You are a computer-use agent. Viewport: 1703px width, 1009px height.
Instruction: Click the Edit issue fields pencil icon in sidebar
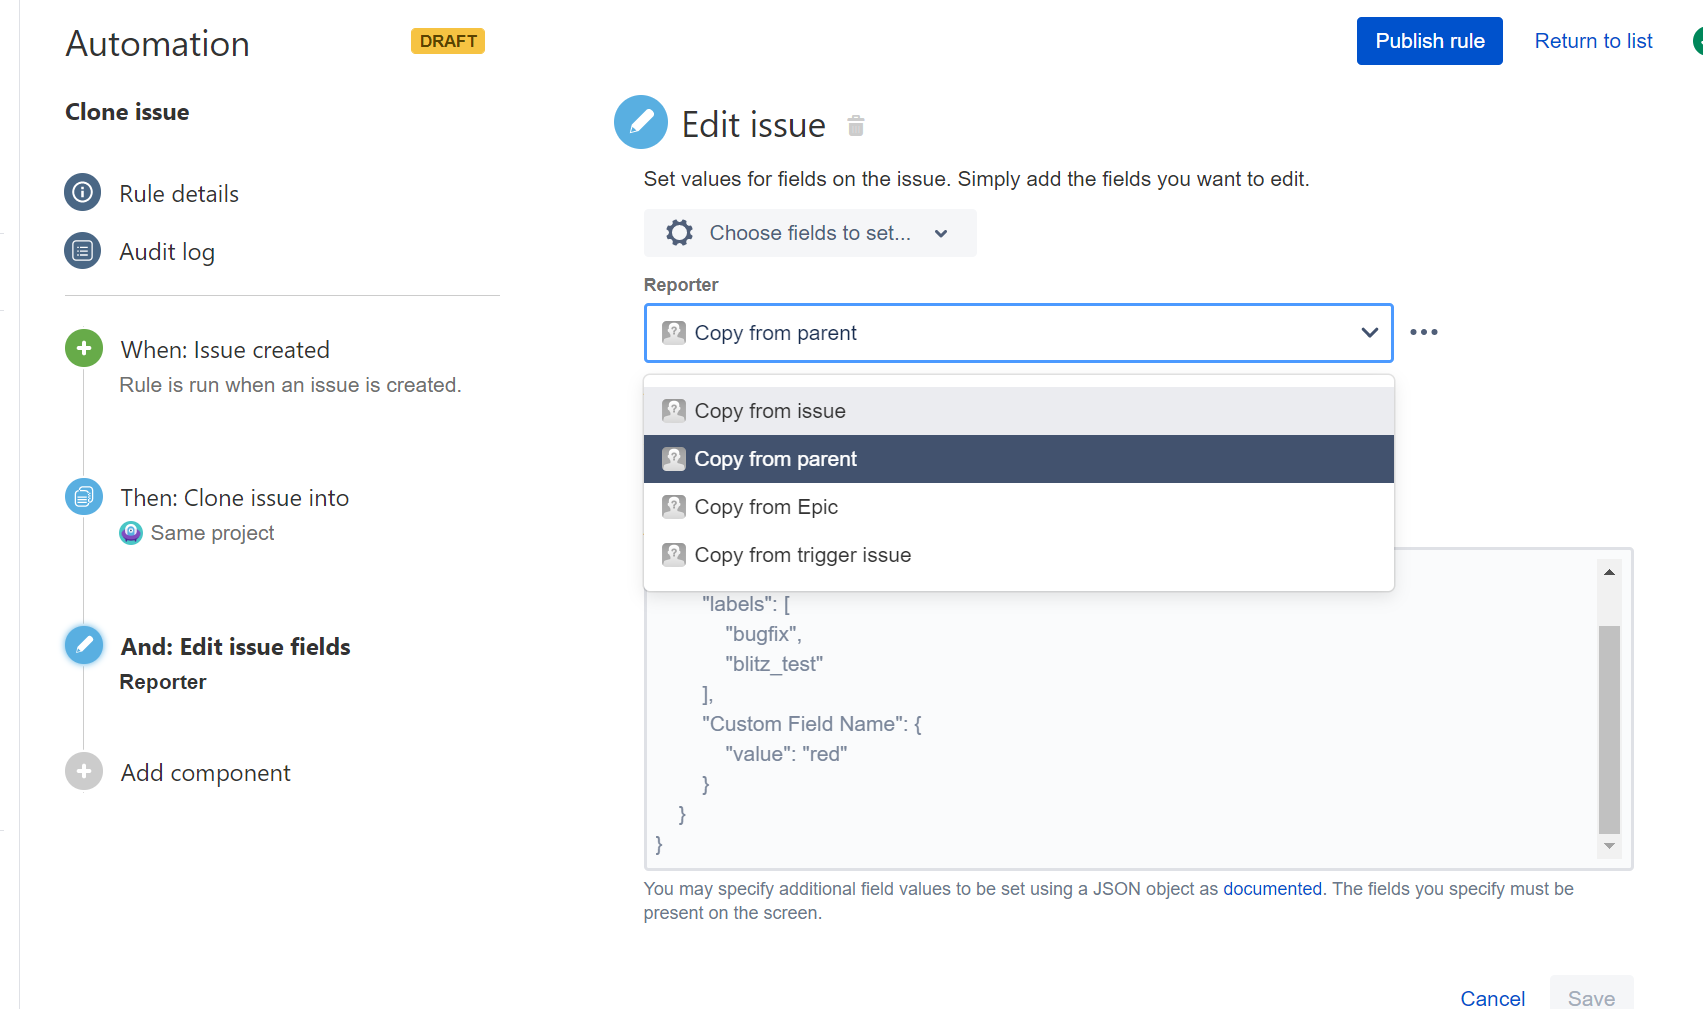[84, 645]
